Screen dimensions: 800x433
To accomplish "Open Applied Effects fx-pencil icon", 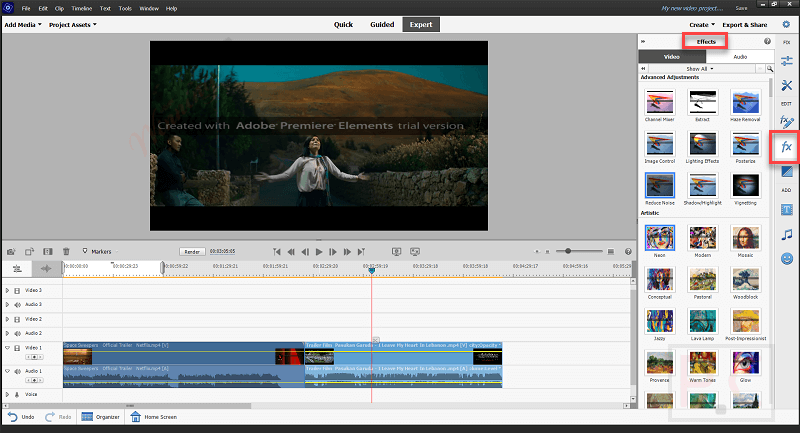I will click(x=786, y=121).
